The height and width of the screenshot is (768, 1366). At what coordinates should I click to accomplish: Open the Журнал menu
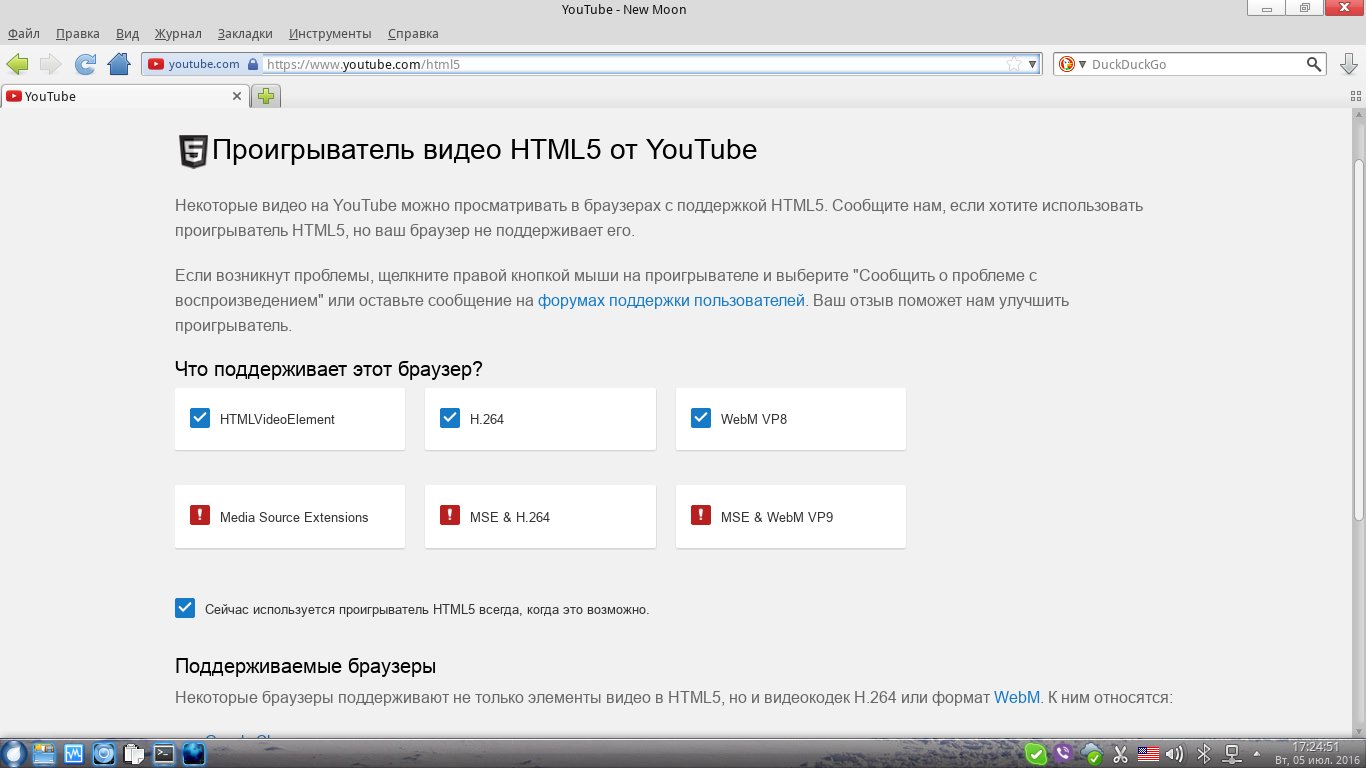click(x=178, y=33)
